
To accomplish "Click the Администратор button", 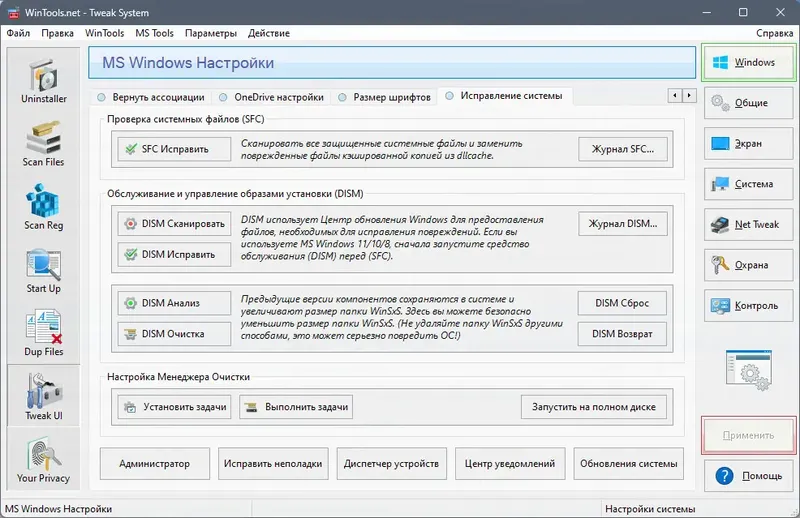I will point(155,463).
